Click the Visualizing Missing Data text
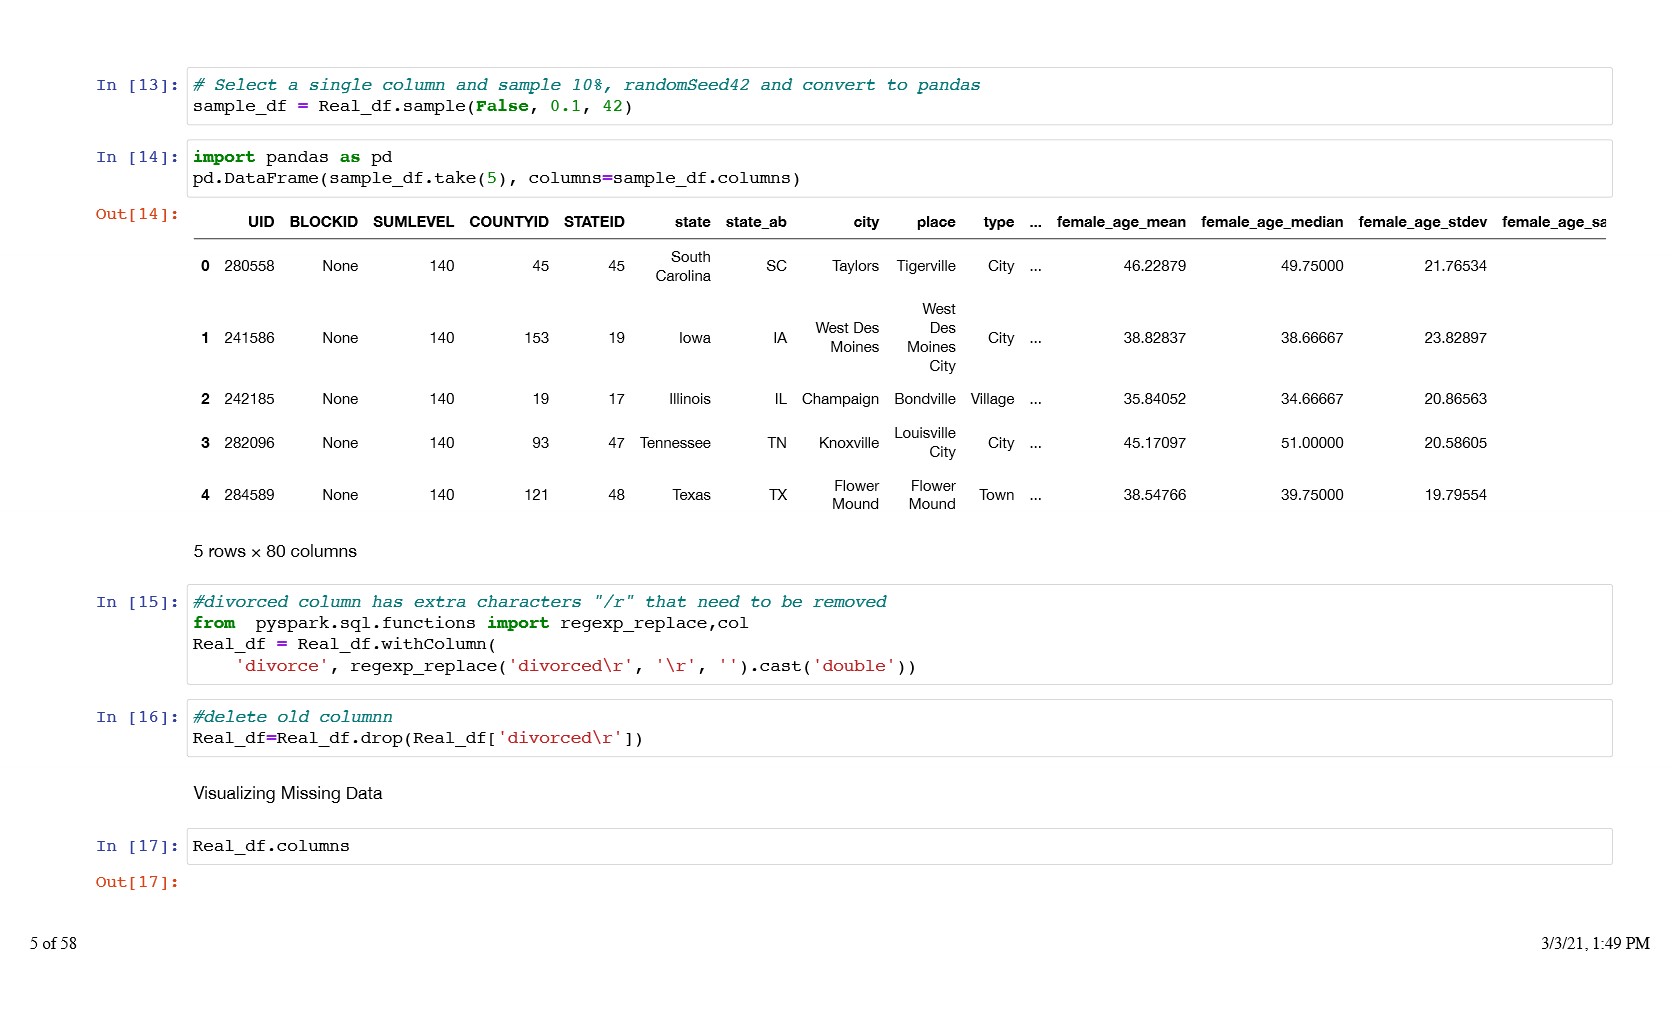 click(288, 793)
